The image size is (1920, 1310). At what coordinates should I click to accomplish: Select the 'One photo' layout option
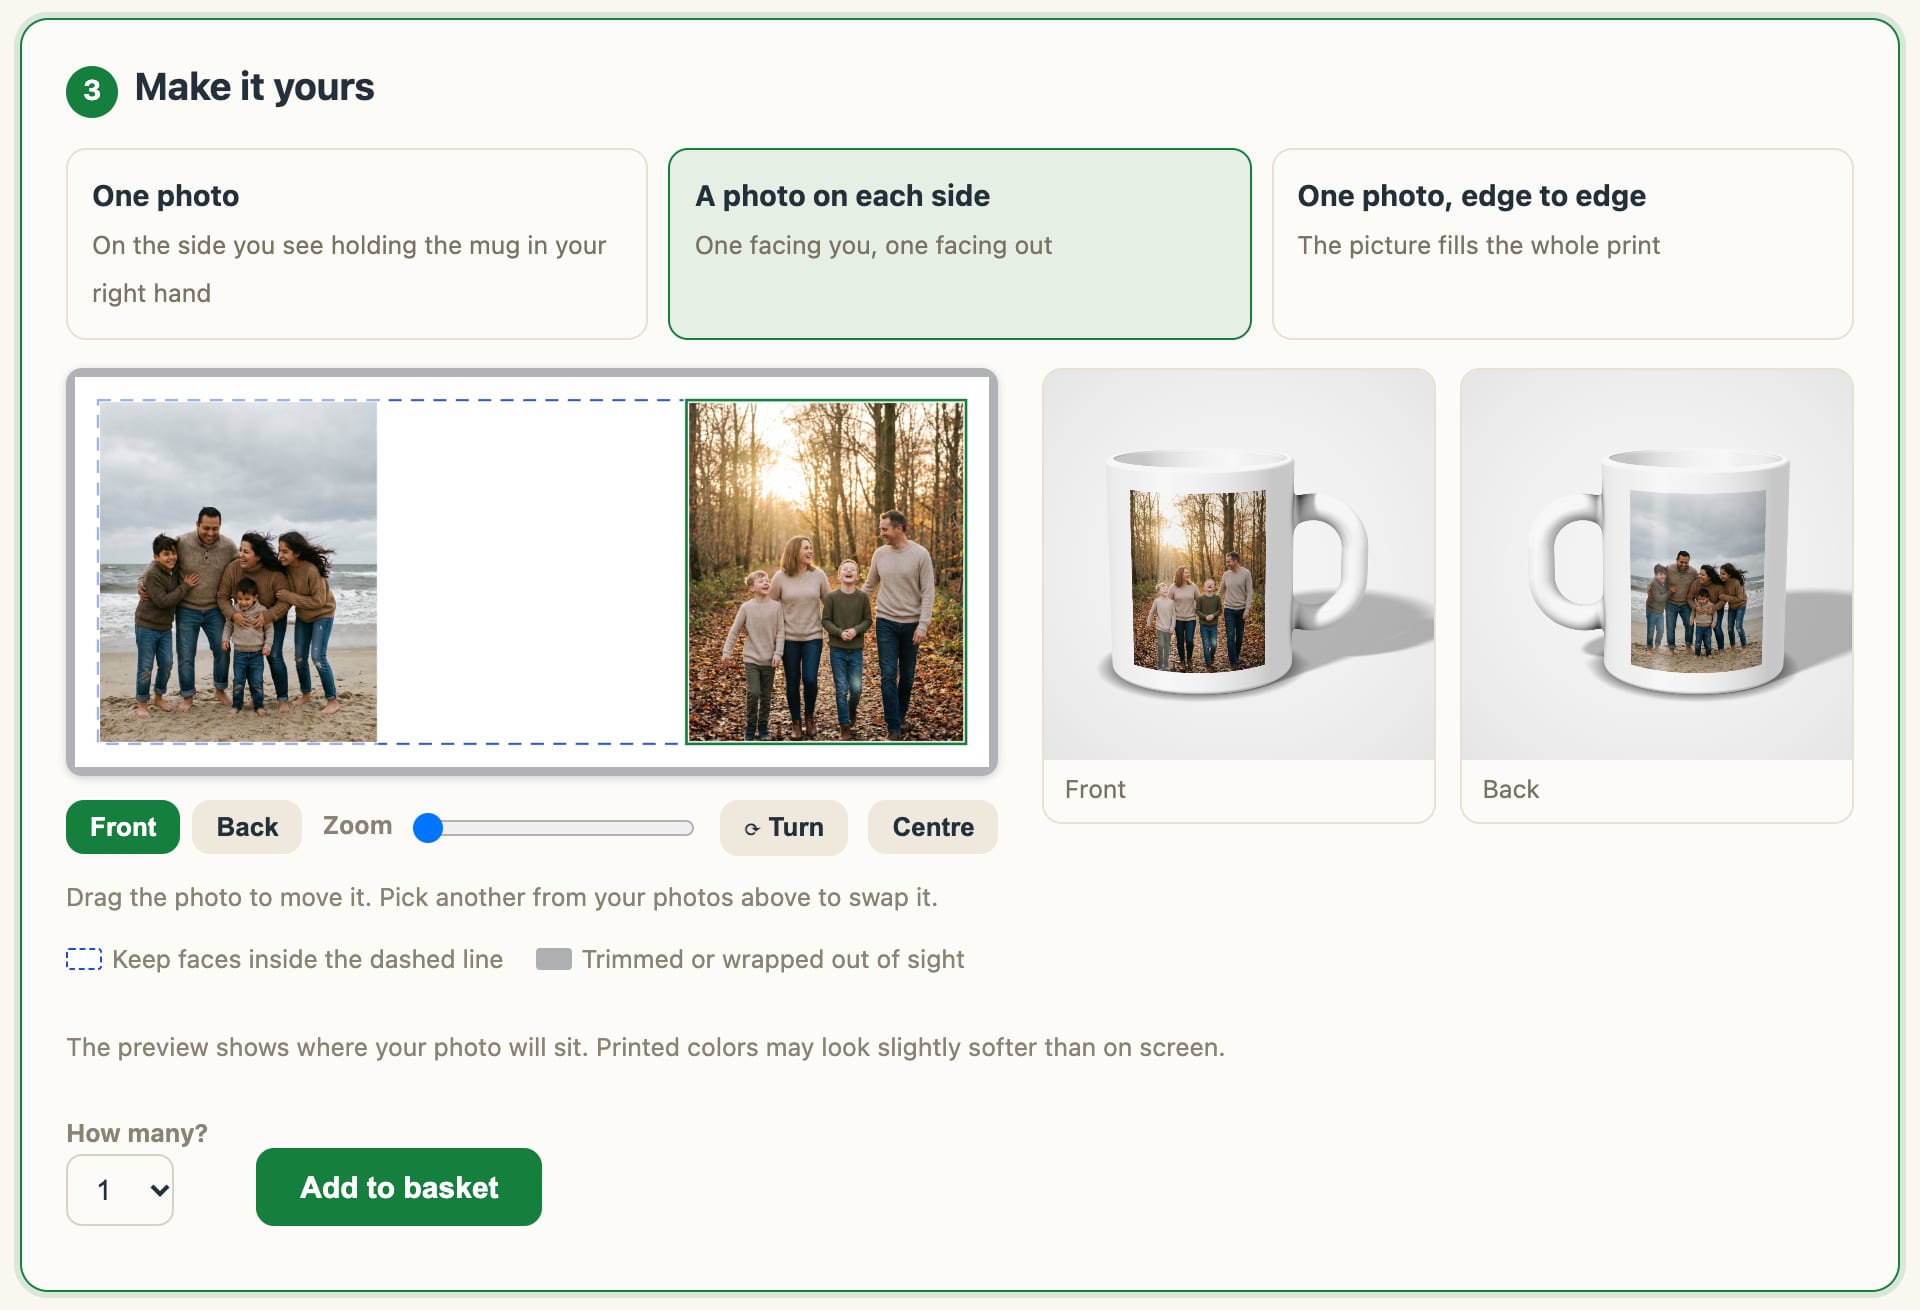tap(356, 244)
